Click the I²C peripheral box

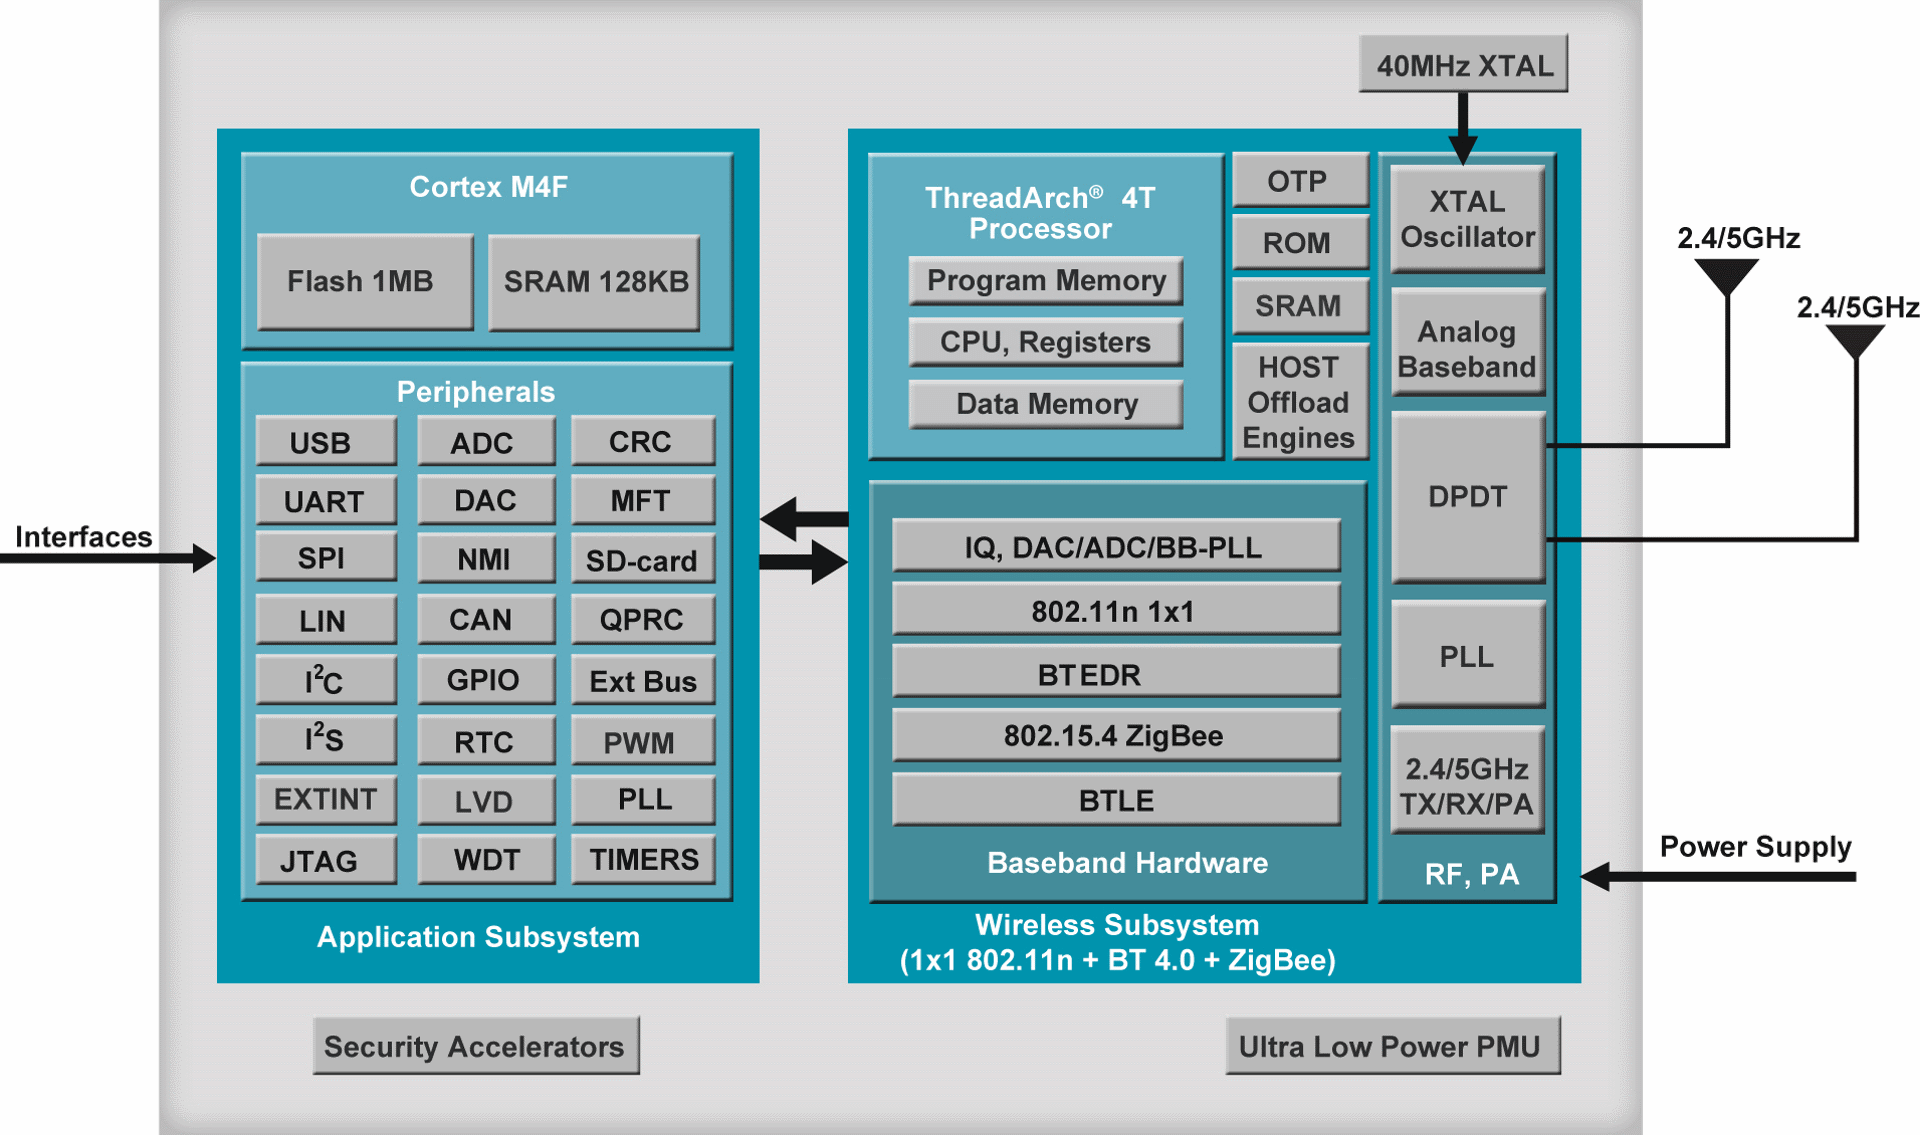pos(326,681)
